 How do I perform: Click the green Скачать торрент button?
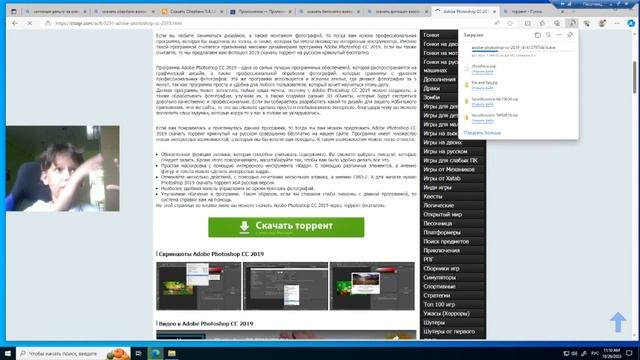(286, 227)
